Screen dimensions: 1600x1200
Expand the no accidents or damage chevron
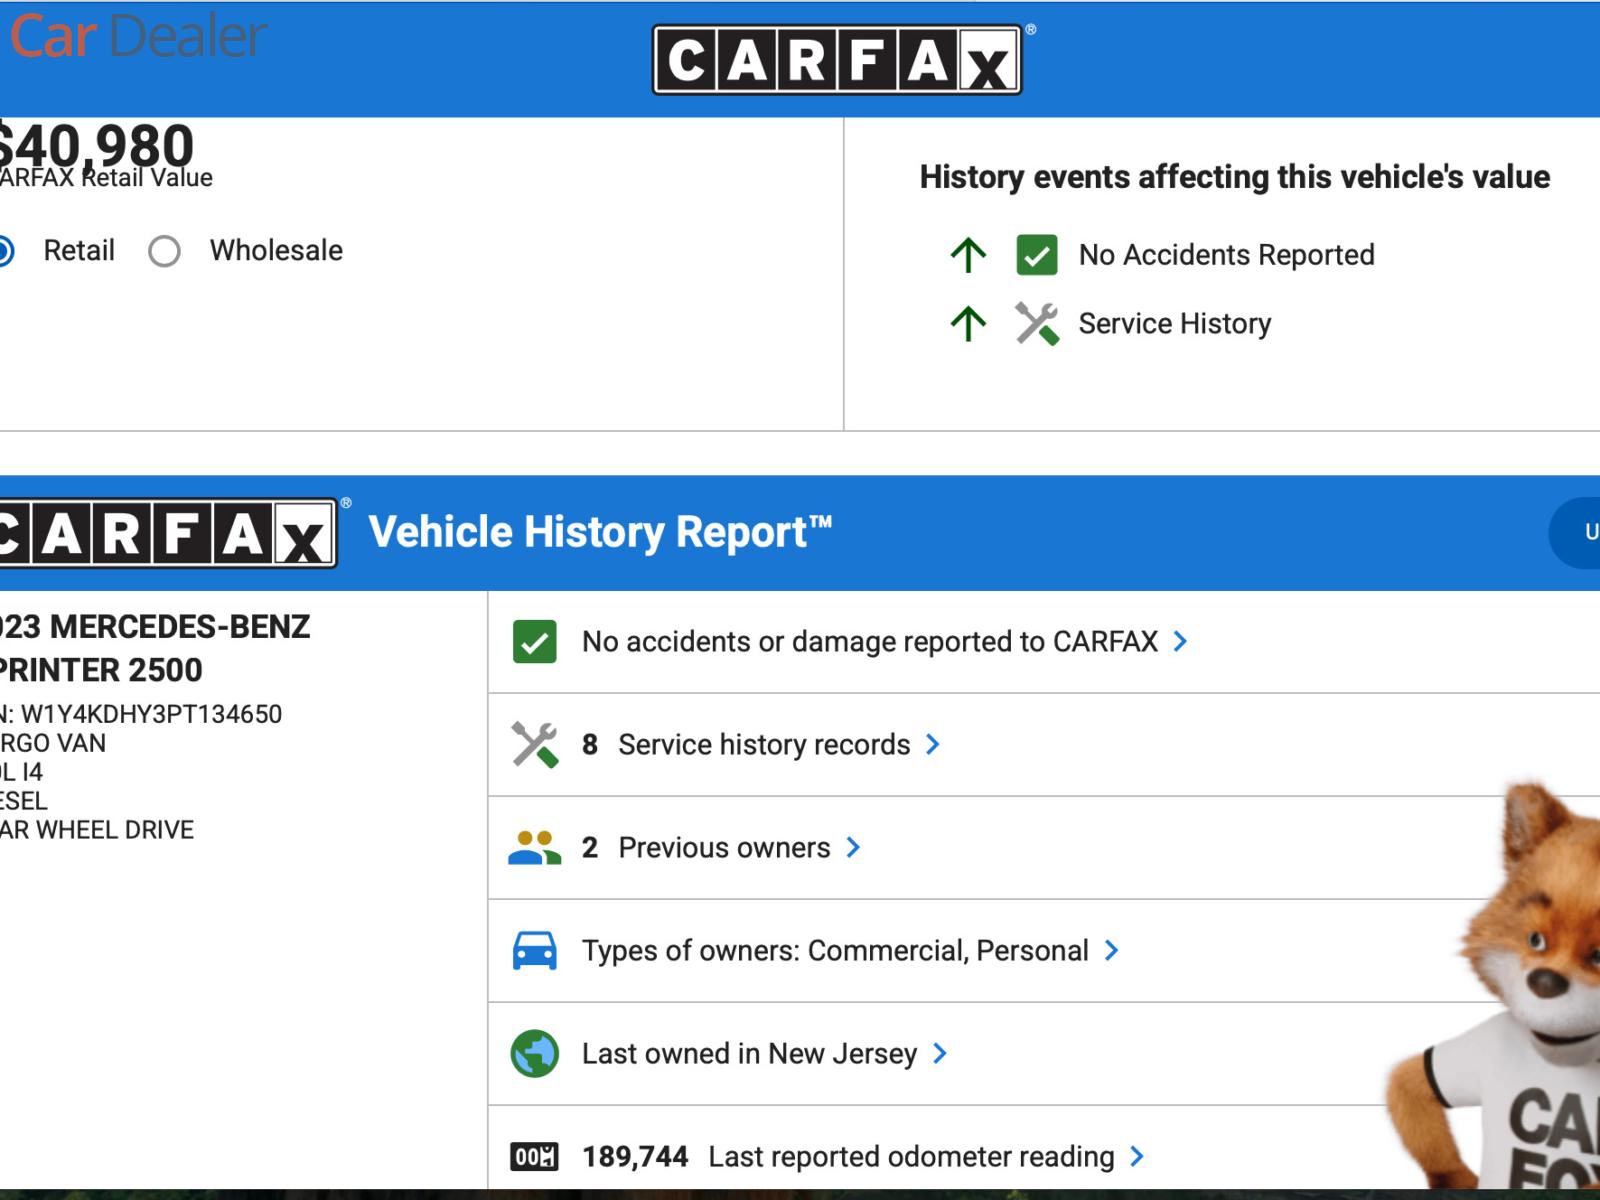tap(1180, 642)
